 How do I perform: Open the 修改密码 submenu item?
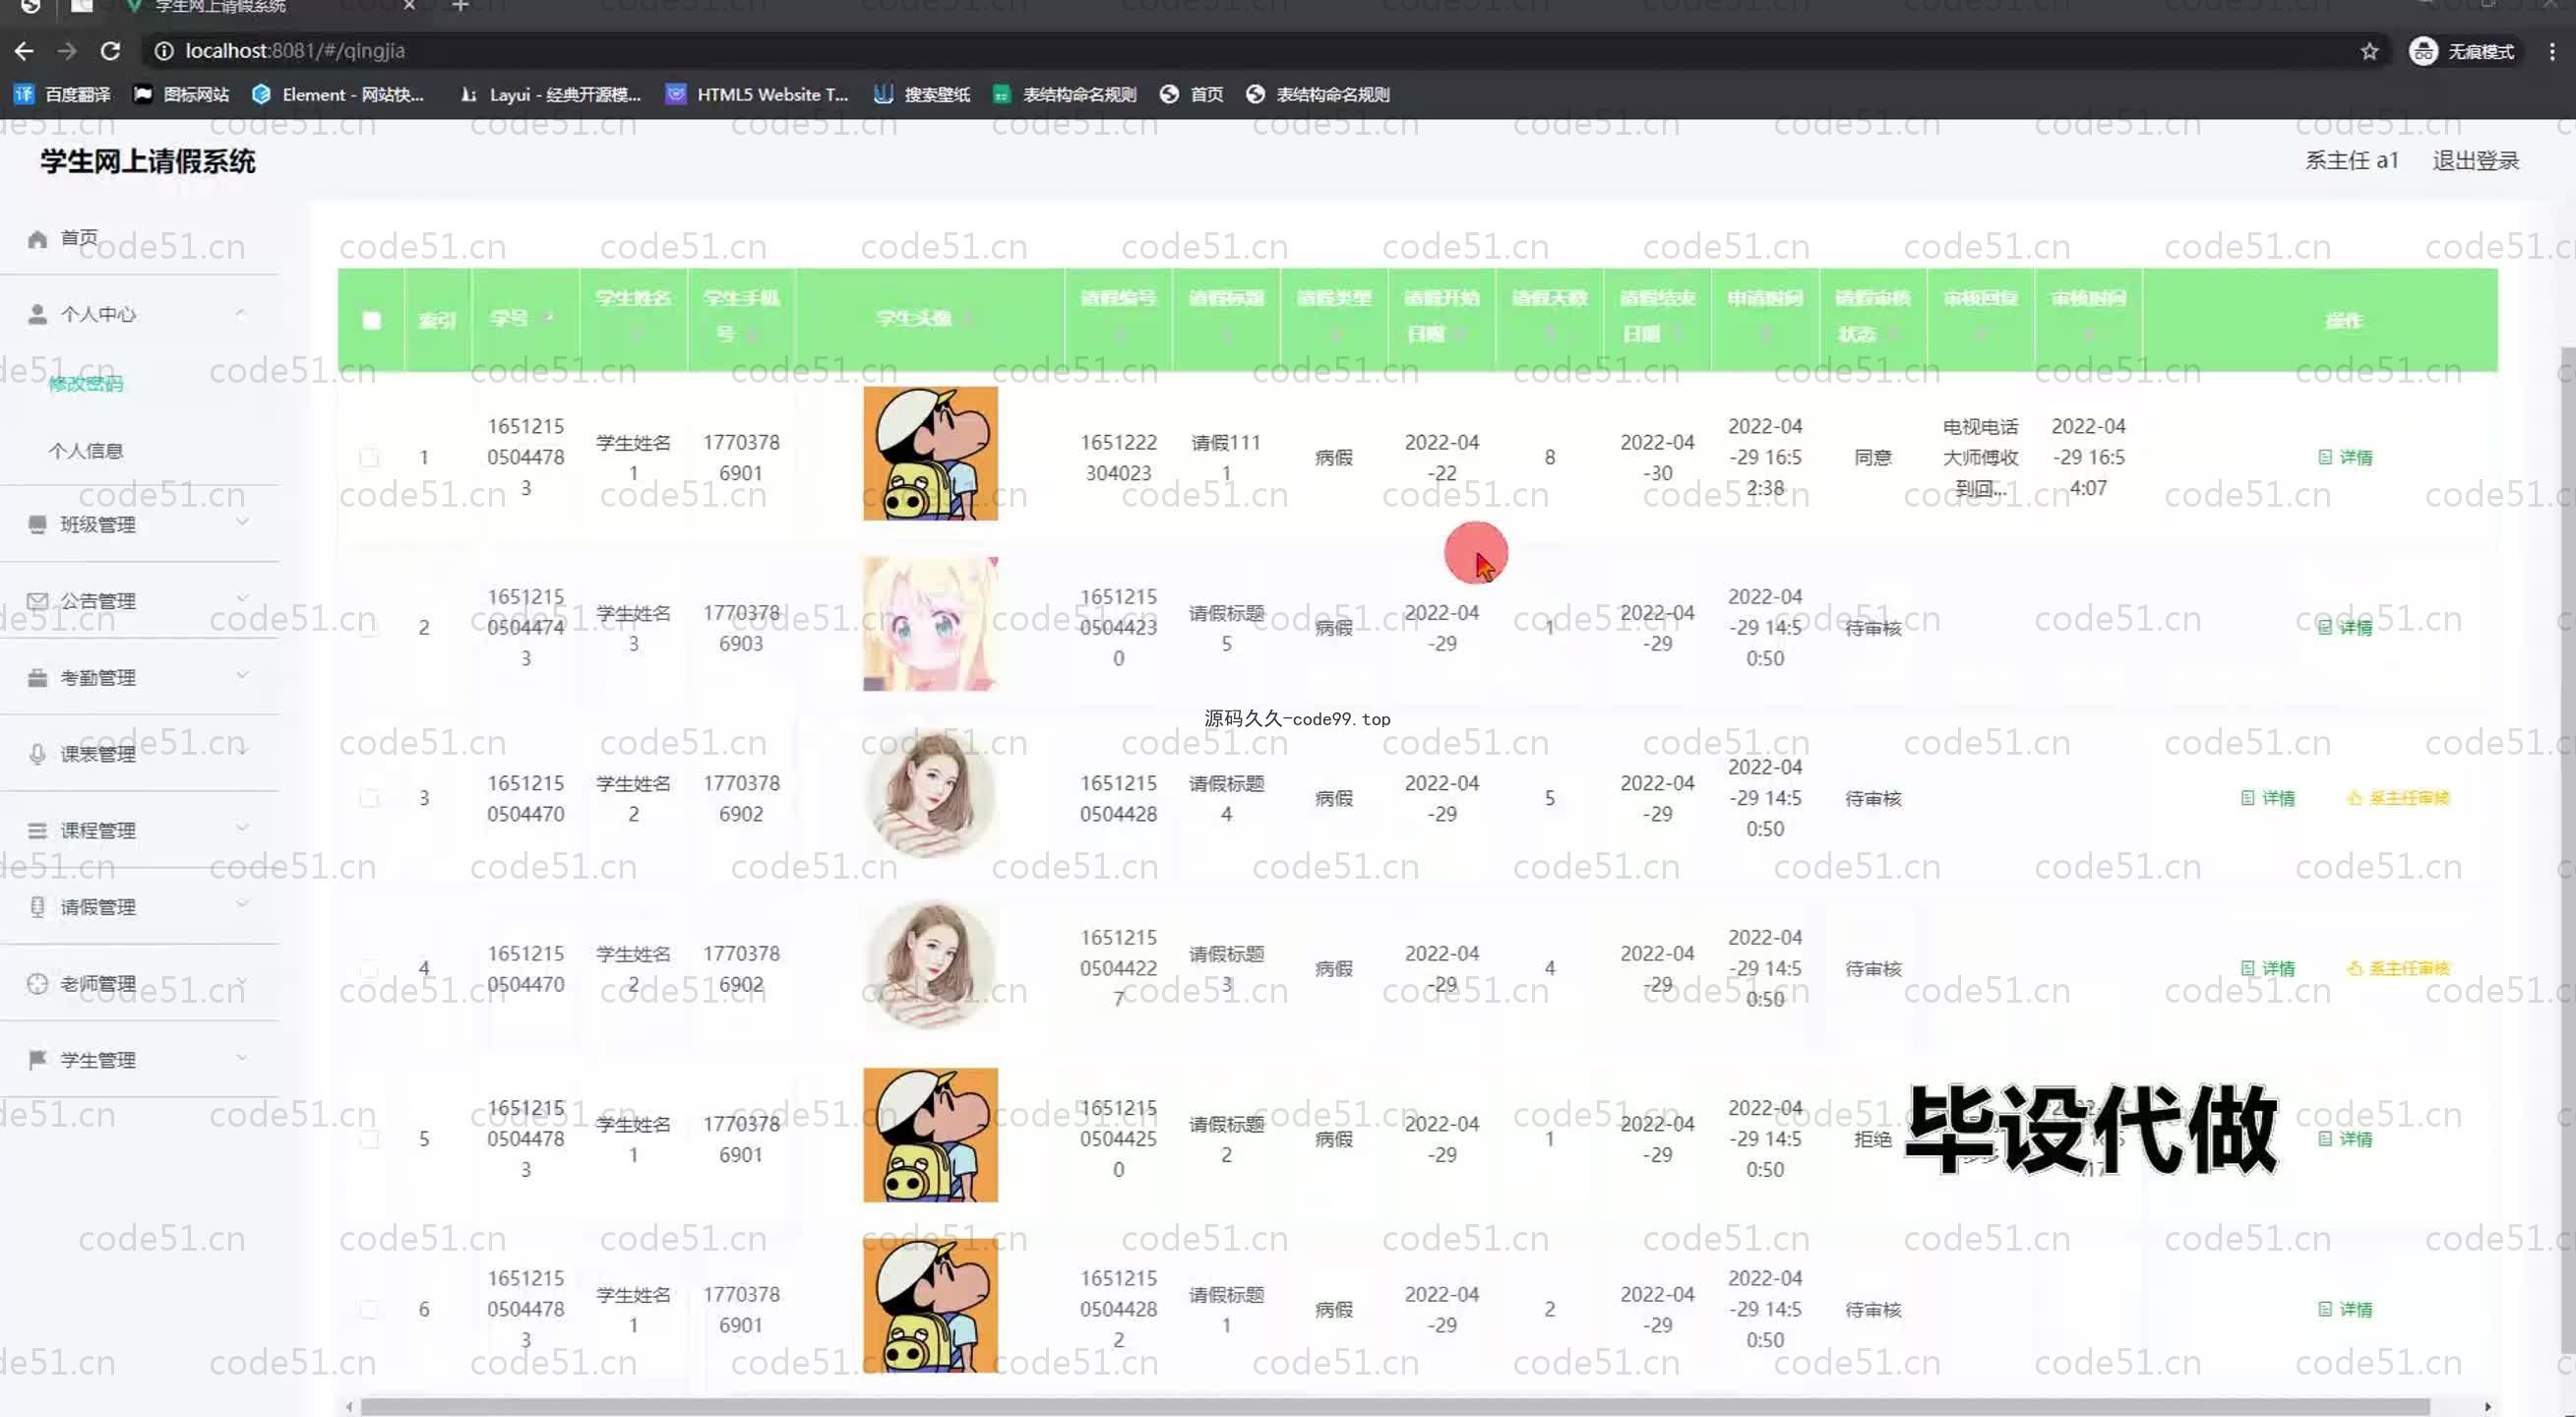tap(86, 384)
